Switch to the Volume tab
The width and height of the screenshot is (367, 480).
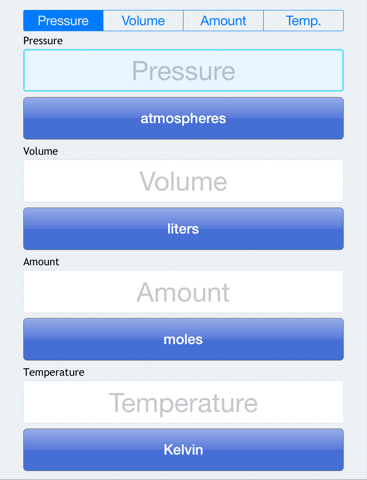pos(143,21)
